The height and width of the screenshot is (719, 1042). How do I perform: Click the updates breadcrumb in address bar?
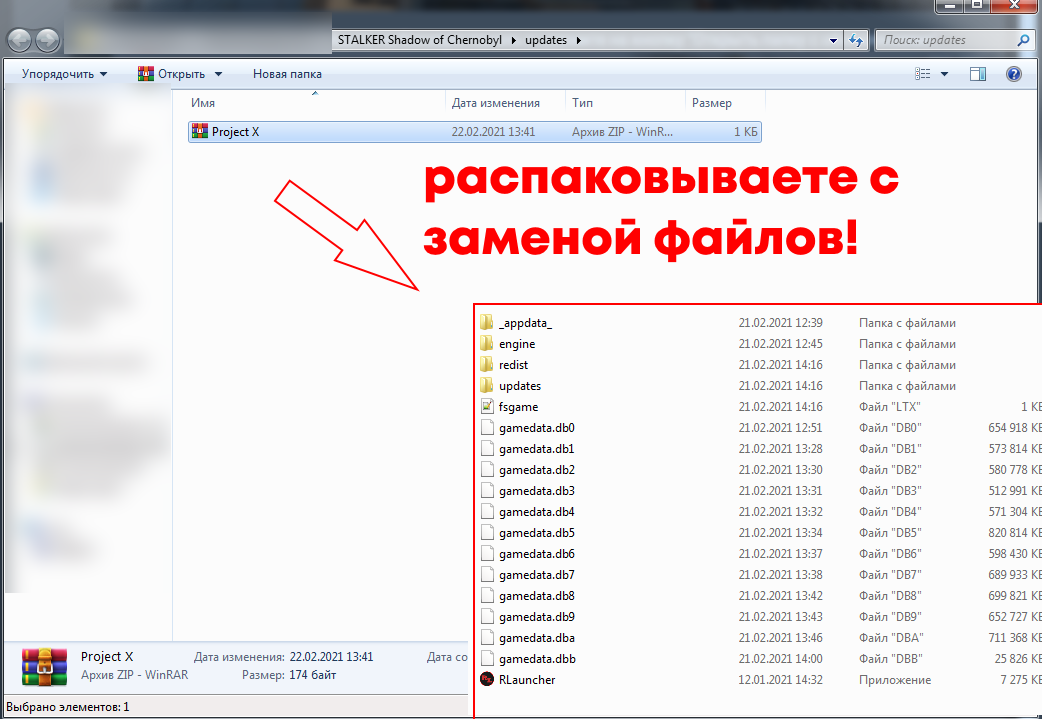[x=545, y=40]
